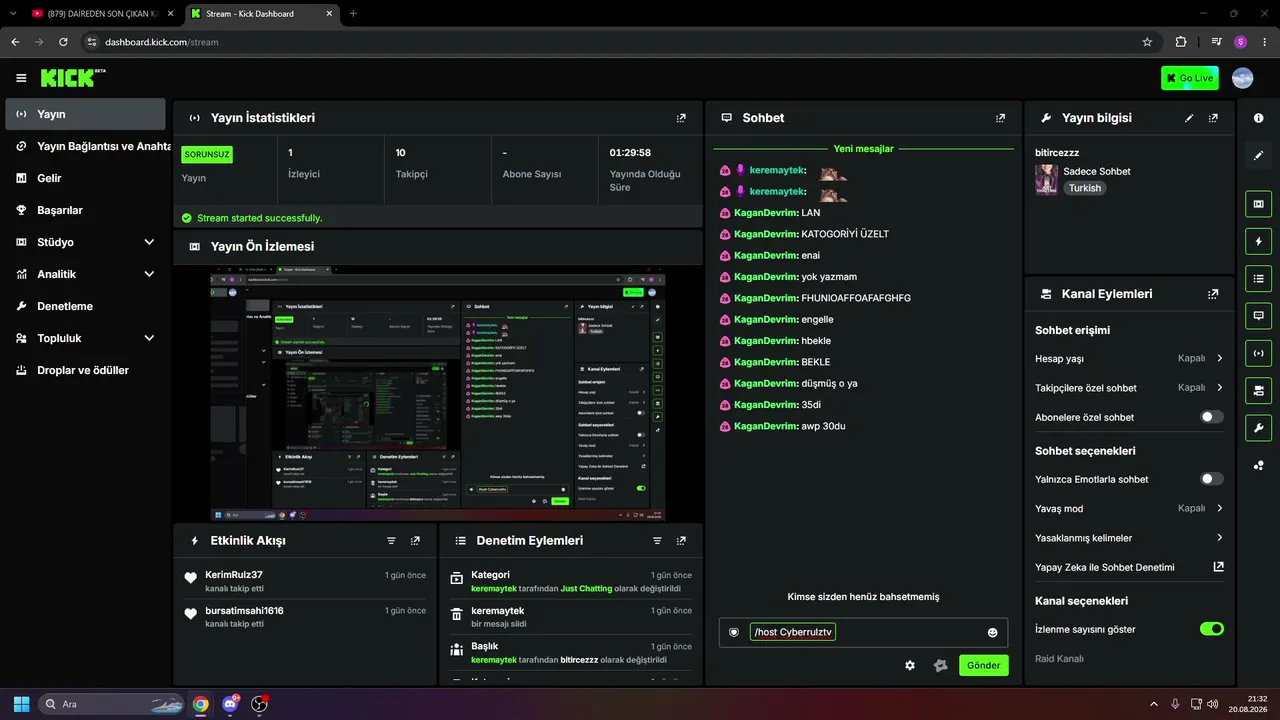
Task: Open Discord from the taskbar
Action: (x=230, y=704)
